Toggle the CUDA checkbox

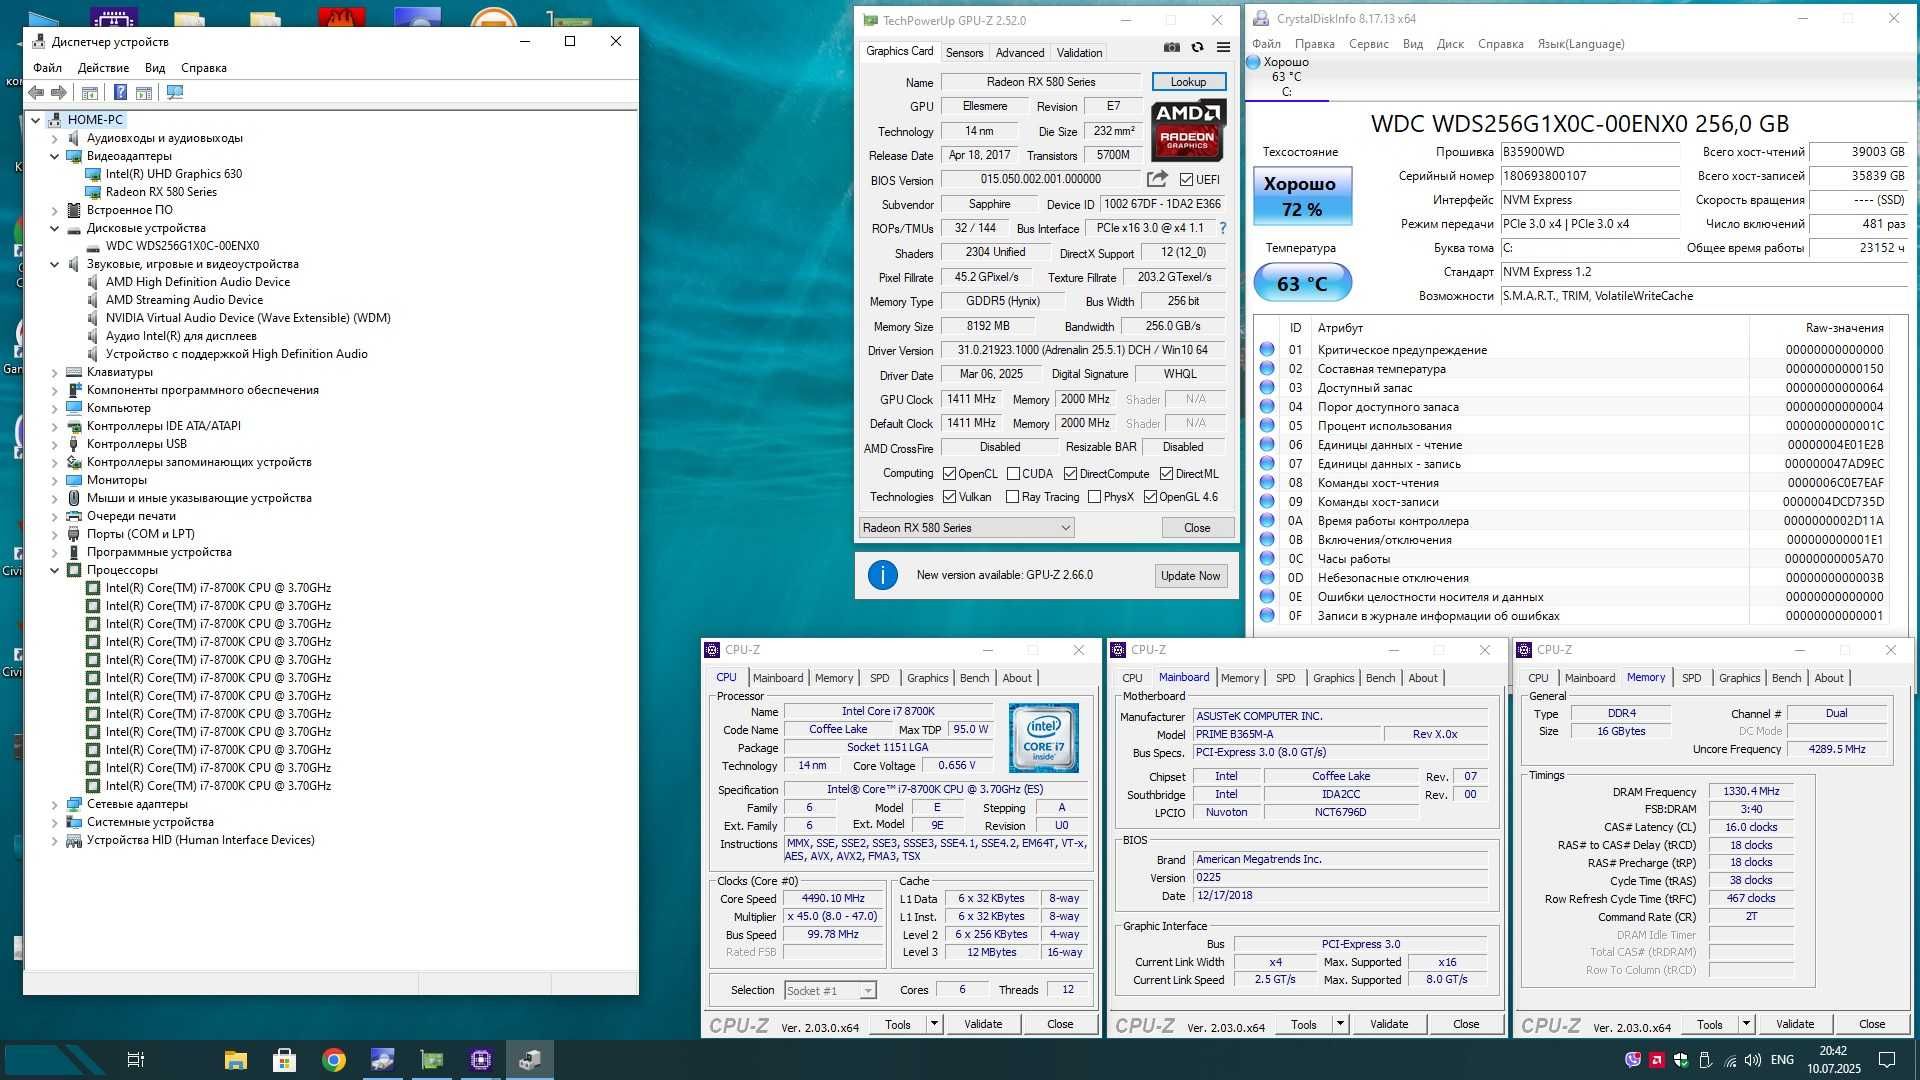[x=1013, y=474]
